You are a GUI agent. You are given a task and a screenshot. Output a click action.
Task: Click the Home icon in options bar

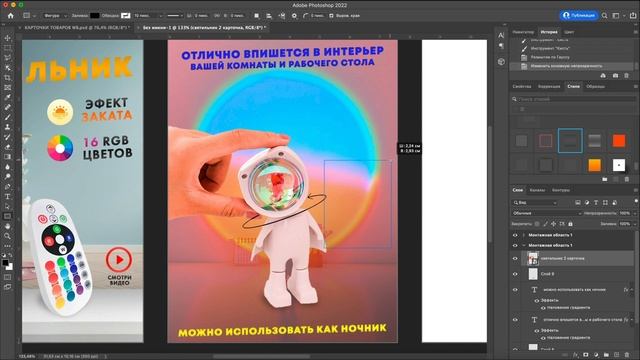pos(11,16)
